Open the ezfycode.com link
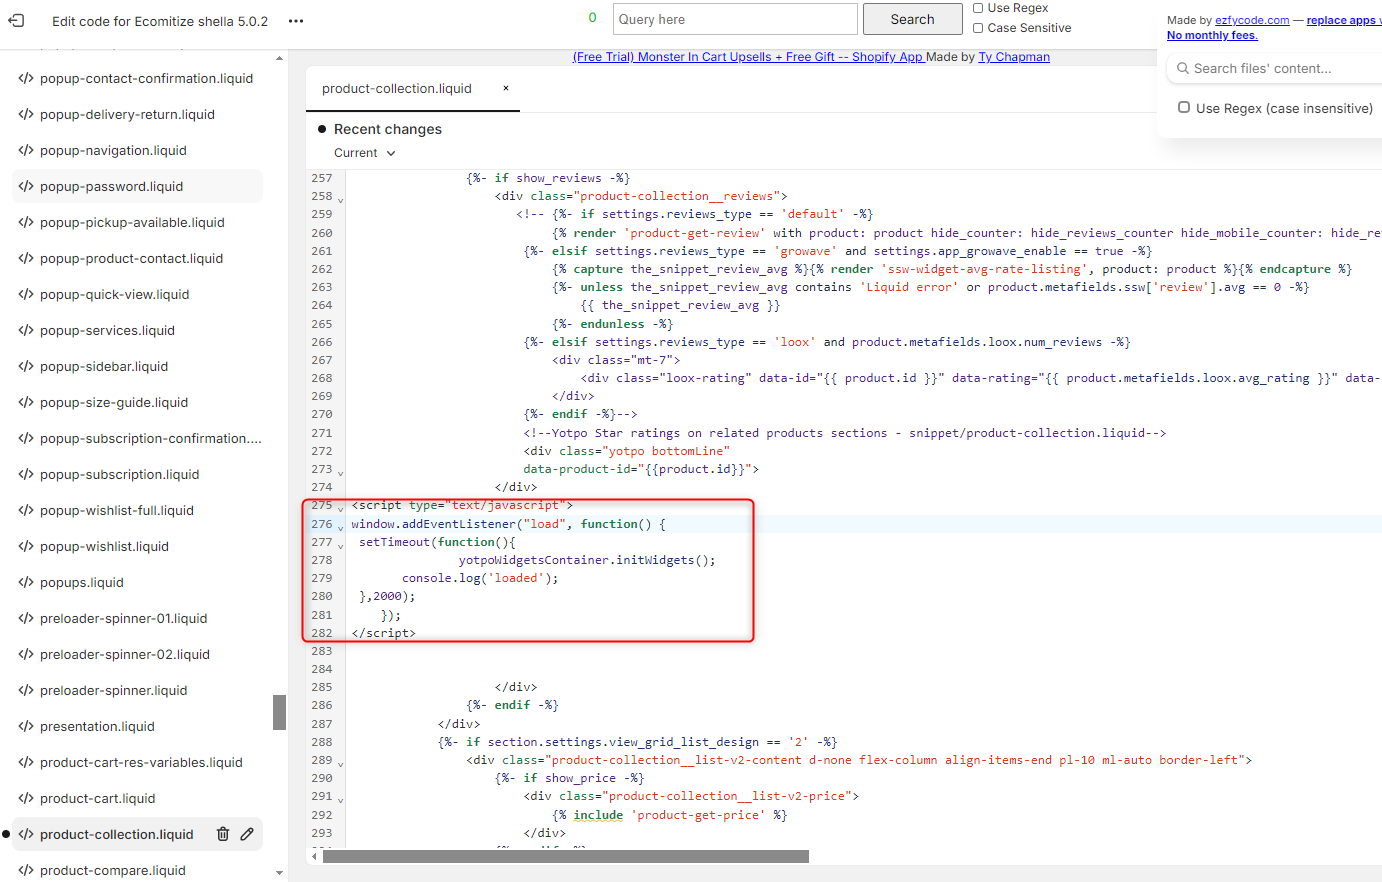The height and width of the screenshot is (882, 1382). tap(1252, 20)
